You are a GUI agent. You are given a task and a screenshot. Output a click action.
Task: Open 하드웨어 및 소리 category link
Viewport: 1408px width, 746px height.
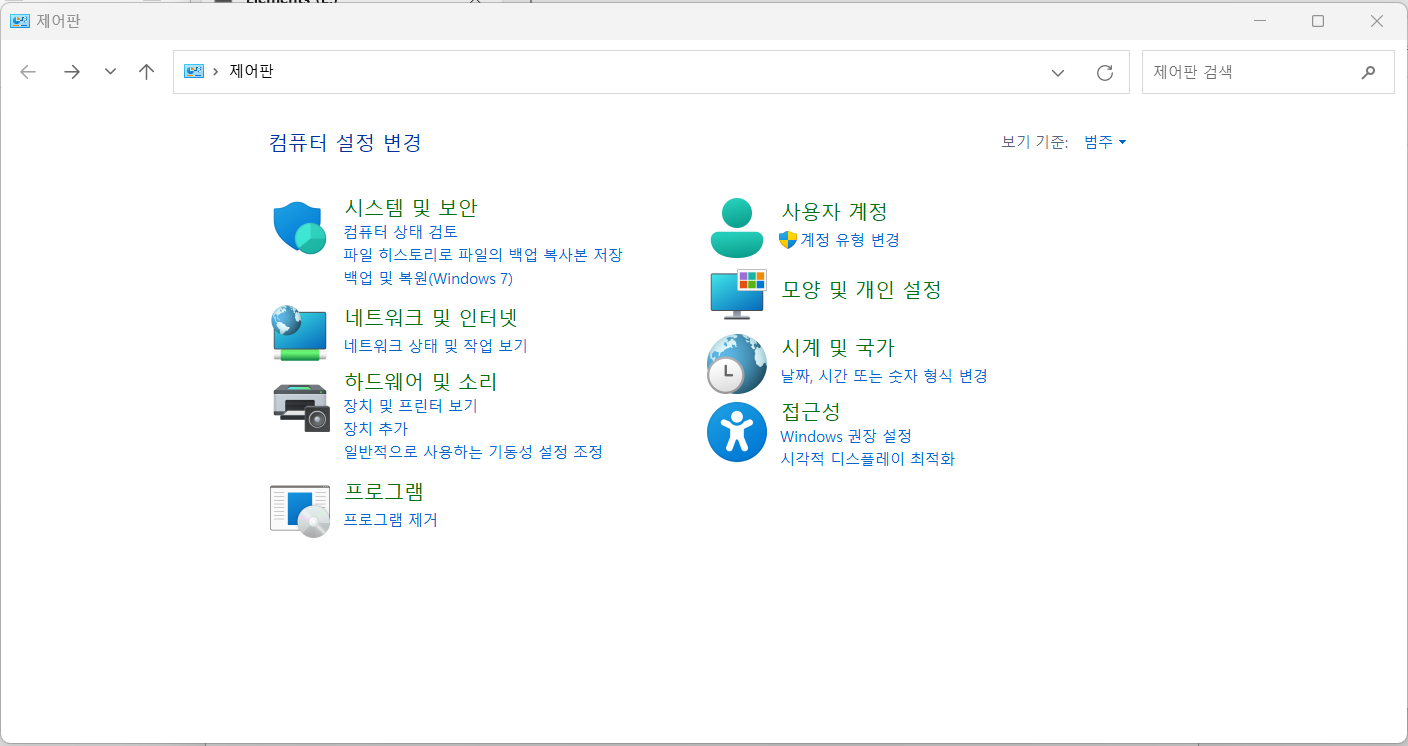point(421,382)
